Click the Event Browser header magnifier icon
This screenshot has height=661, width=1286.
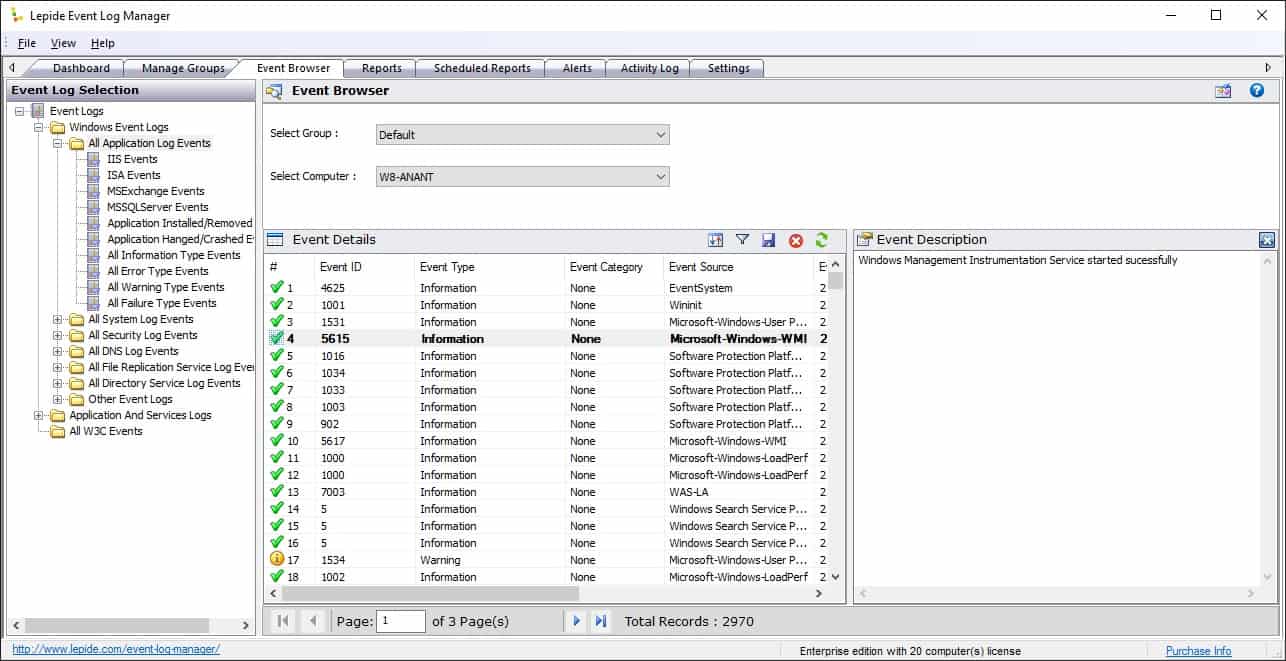click(x=274, y=91)
